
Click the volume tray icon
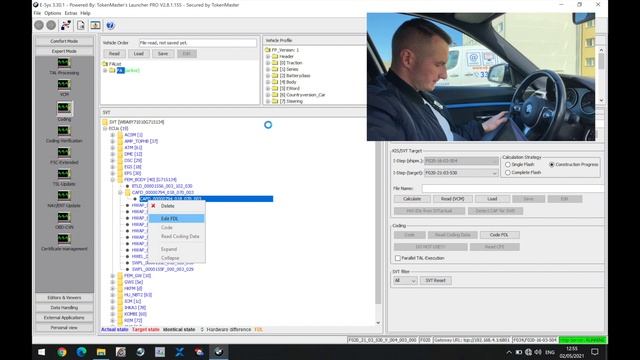coord(538,352)
